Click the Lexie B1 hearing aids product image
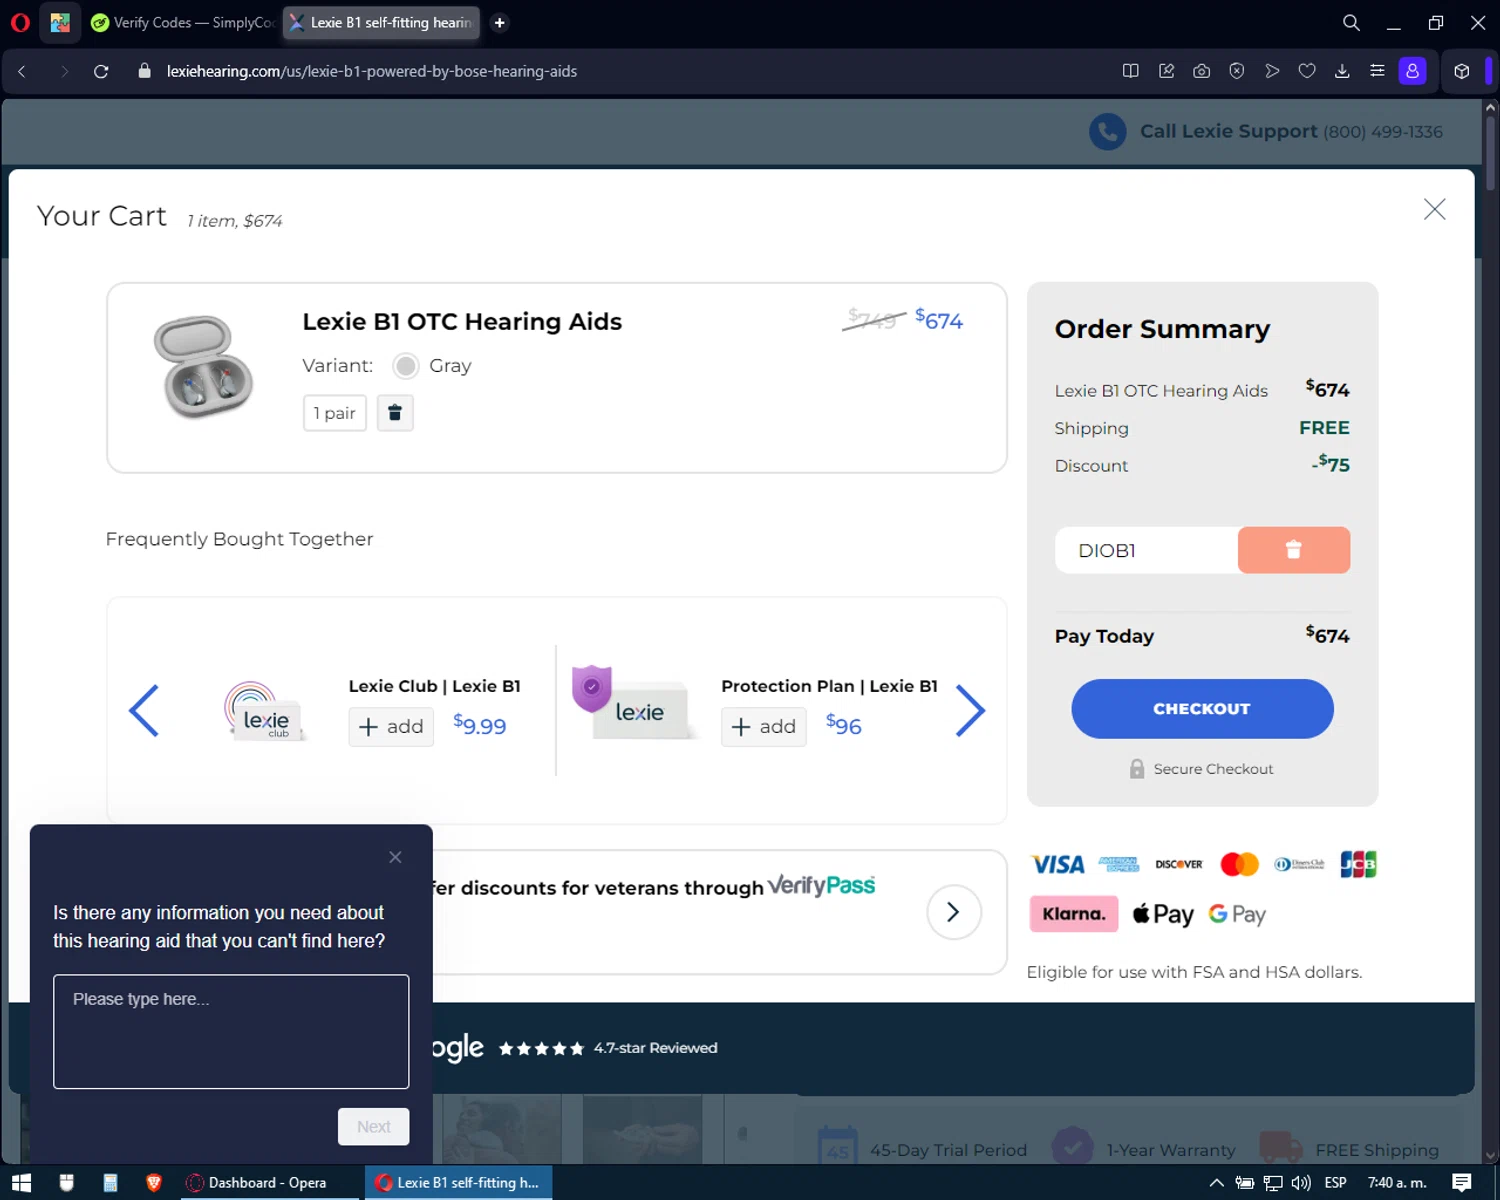Screen dimensions: 1500x1200 pyautogui.click(x=203, y=366)
